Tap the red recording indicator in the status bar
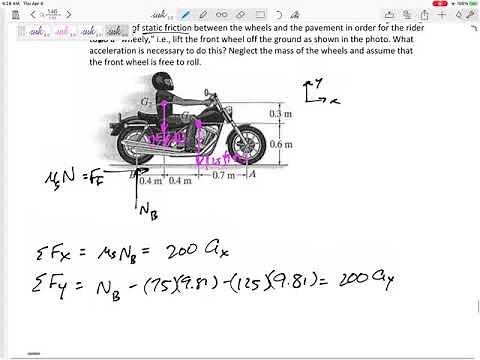 tap(440, 3)
